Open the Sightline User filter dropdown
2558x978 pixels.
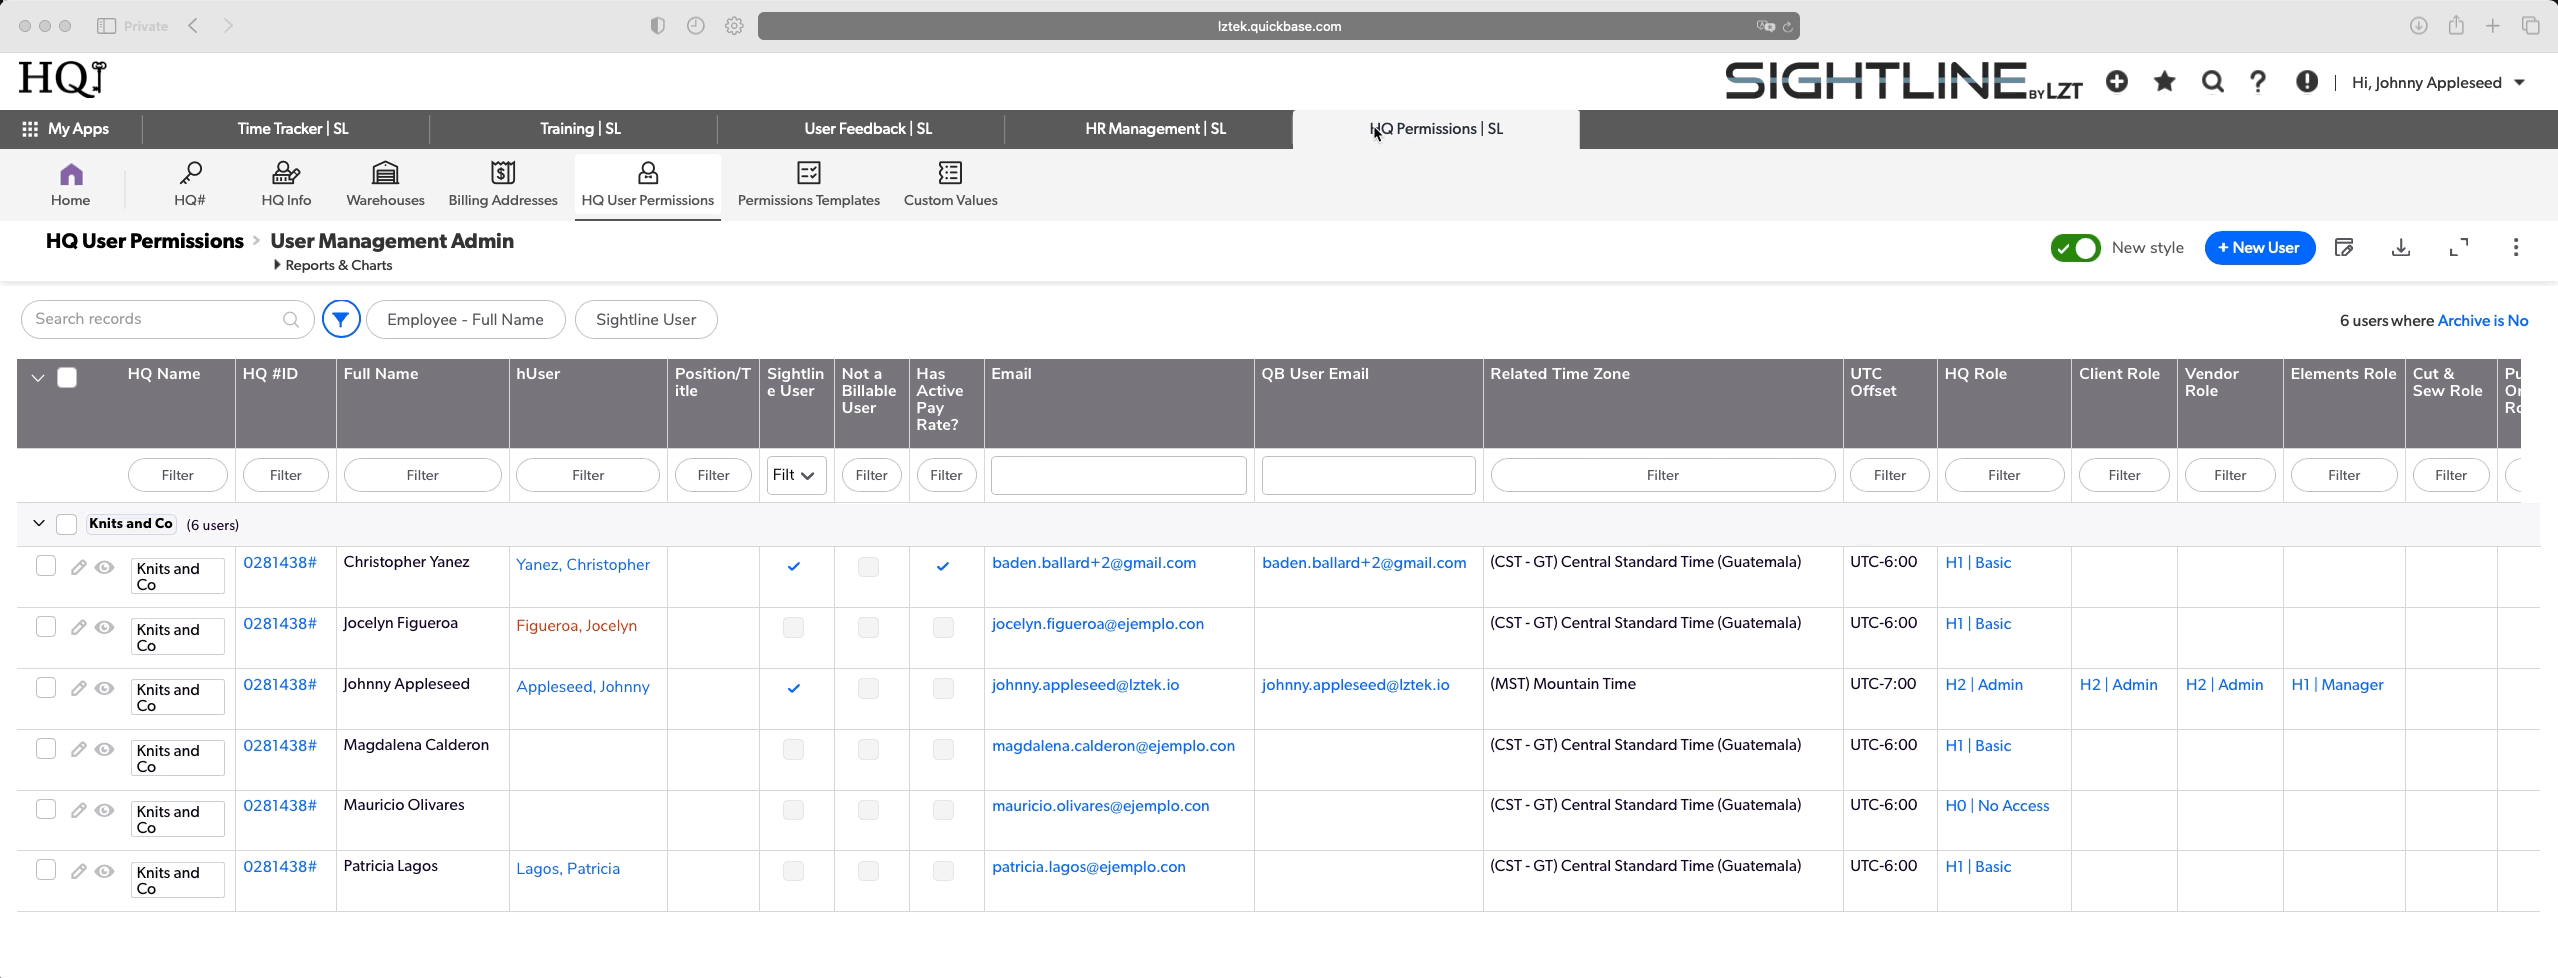796,475
